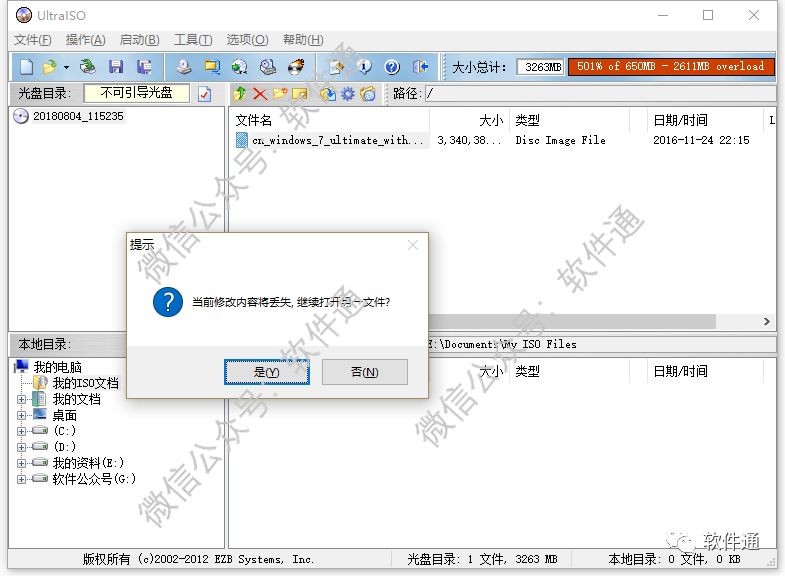
Task: Click the orange 501% of 650MB capacity bar
Action: pos(671,67)
